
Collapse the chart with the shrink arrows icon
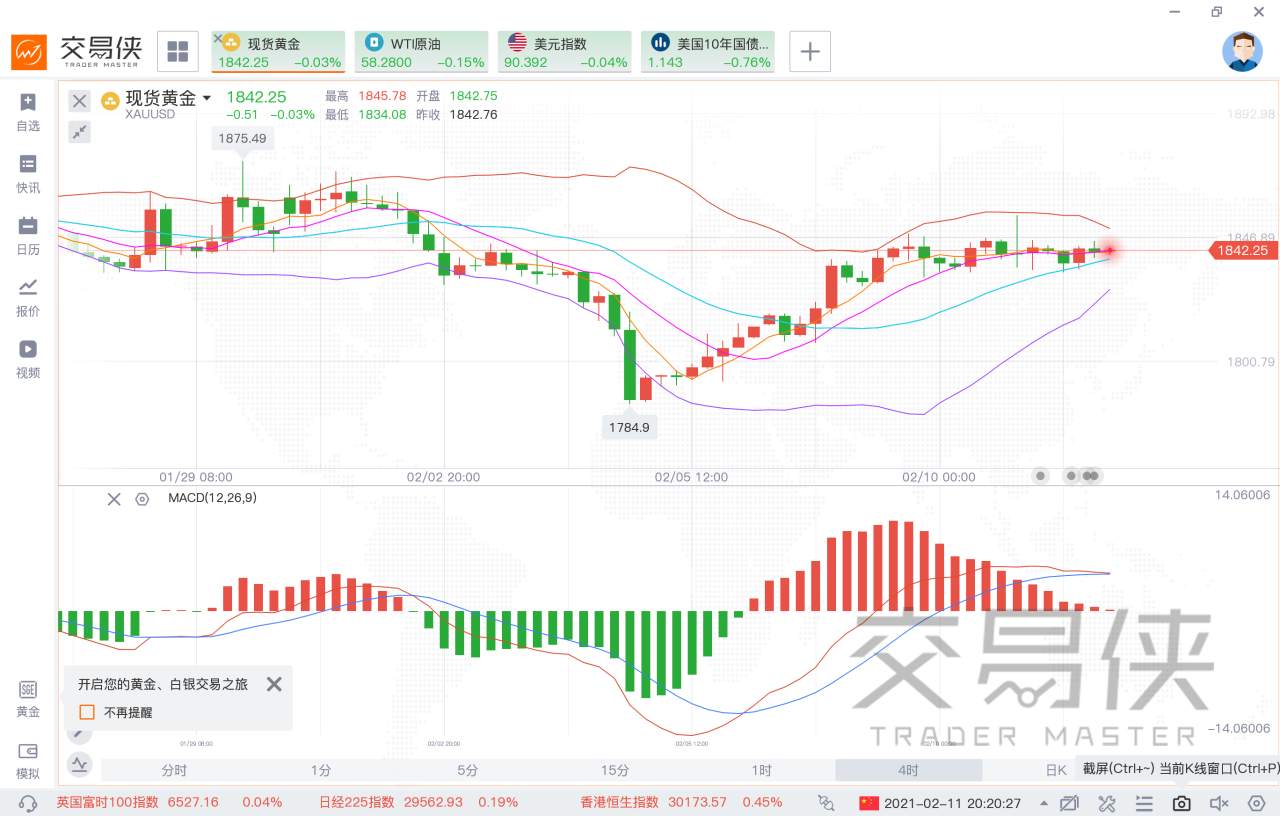coord(80,131)
